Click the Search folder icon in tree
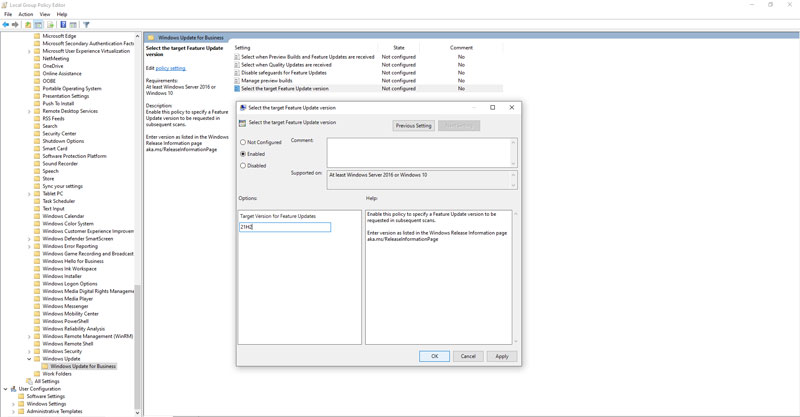Image resolution: width=800 pixels, height=417 pixels. 37,126
